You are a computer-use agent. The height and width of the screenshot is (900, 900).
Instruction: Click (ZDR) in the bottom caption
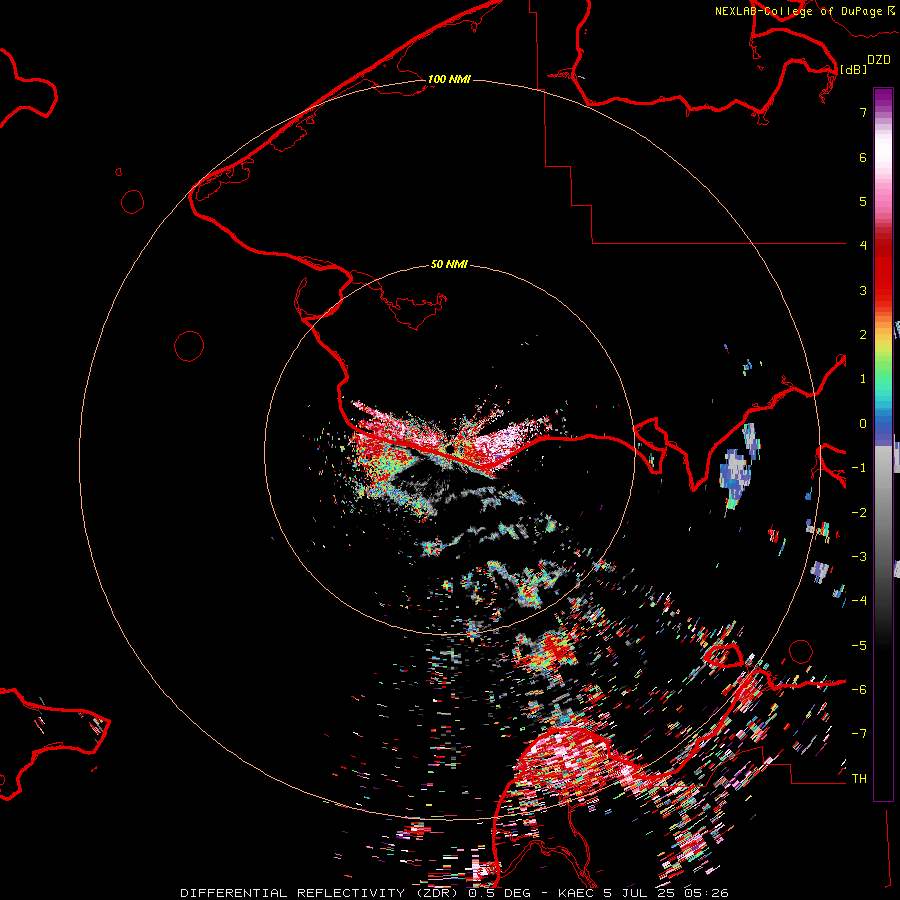pyautogui.click(x=435, y=893)
